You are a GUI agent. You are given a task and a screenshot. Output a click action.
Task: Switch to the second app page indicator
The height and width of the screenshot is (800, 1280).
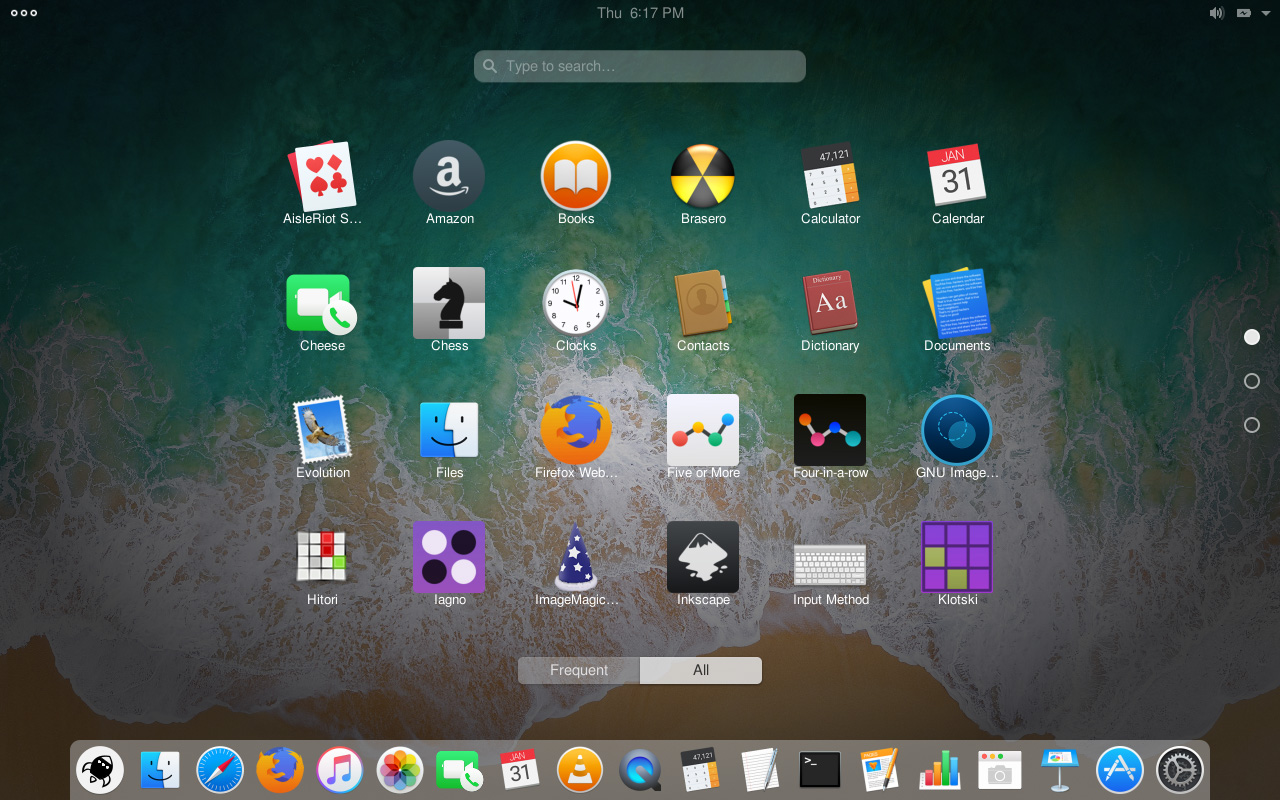(x=1252, y=381)
